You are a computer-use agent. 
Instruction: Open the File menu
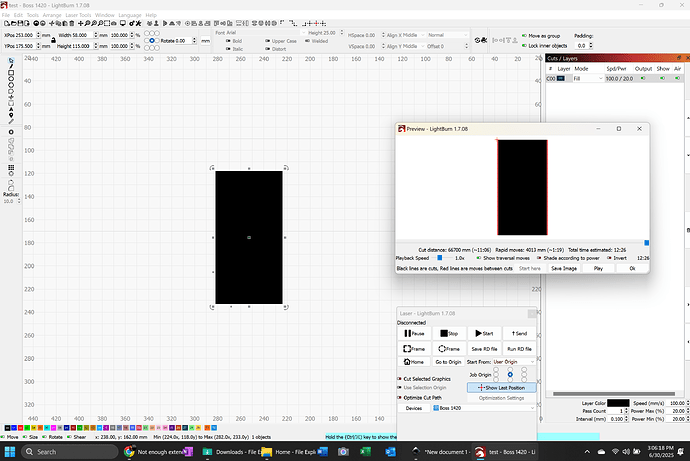6,15
